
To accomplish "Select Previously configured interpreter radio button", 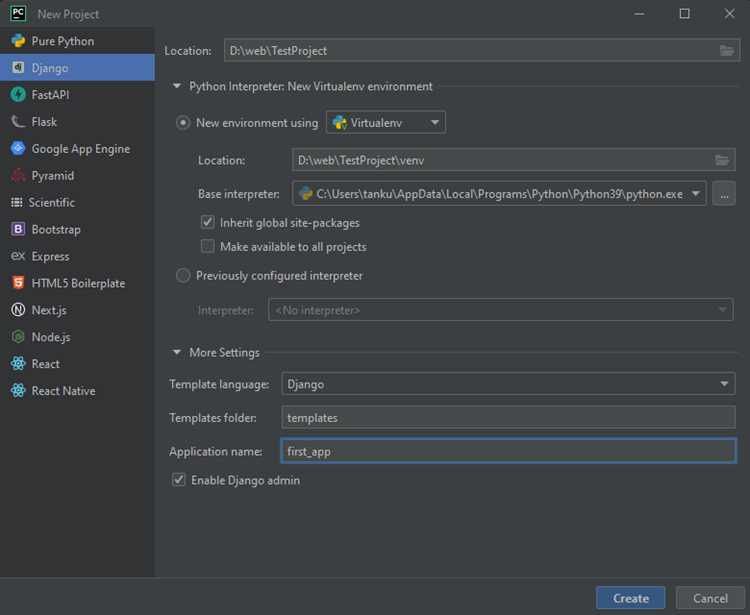I will coord(183,275).
